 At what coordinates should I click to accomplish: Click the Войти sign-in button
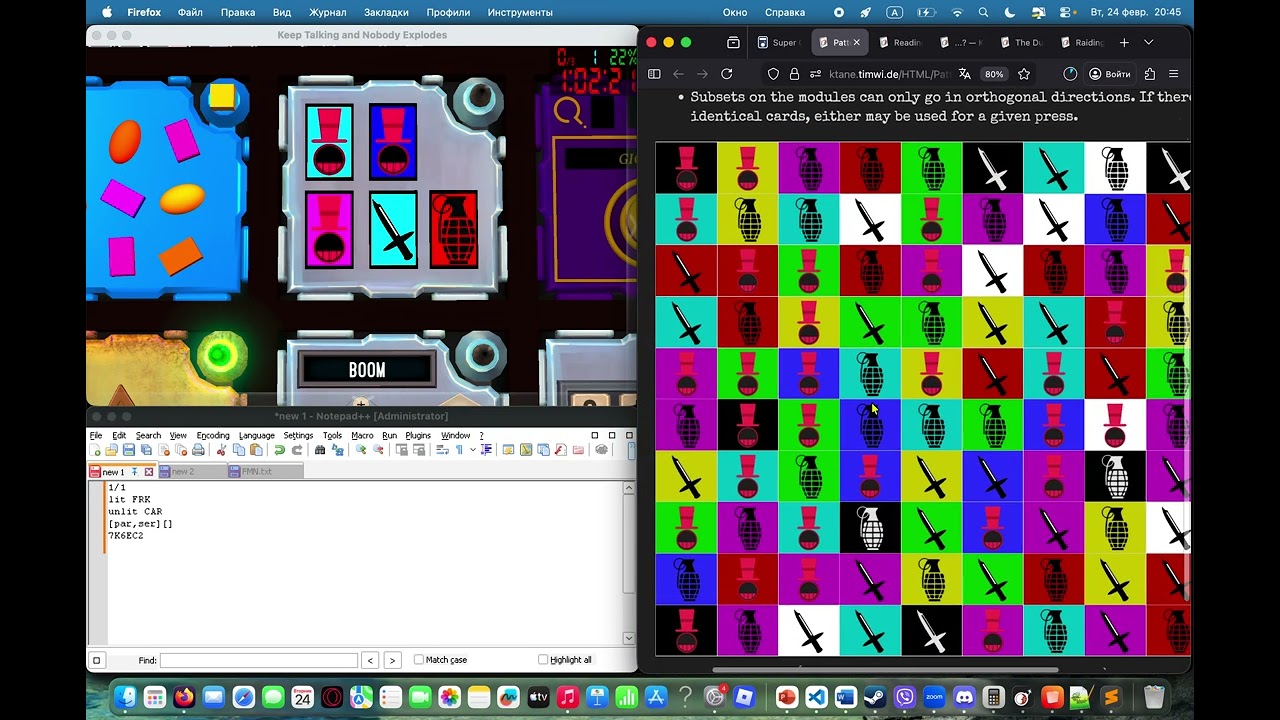click(1110, 74)
